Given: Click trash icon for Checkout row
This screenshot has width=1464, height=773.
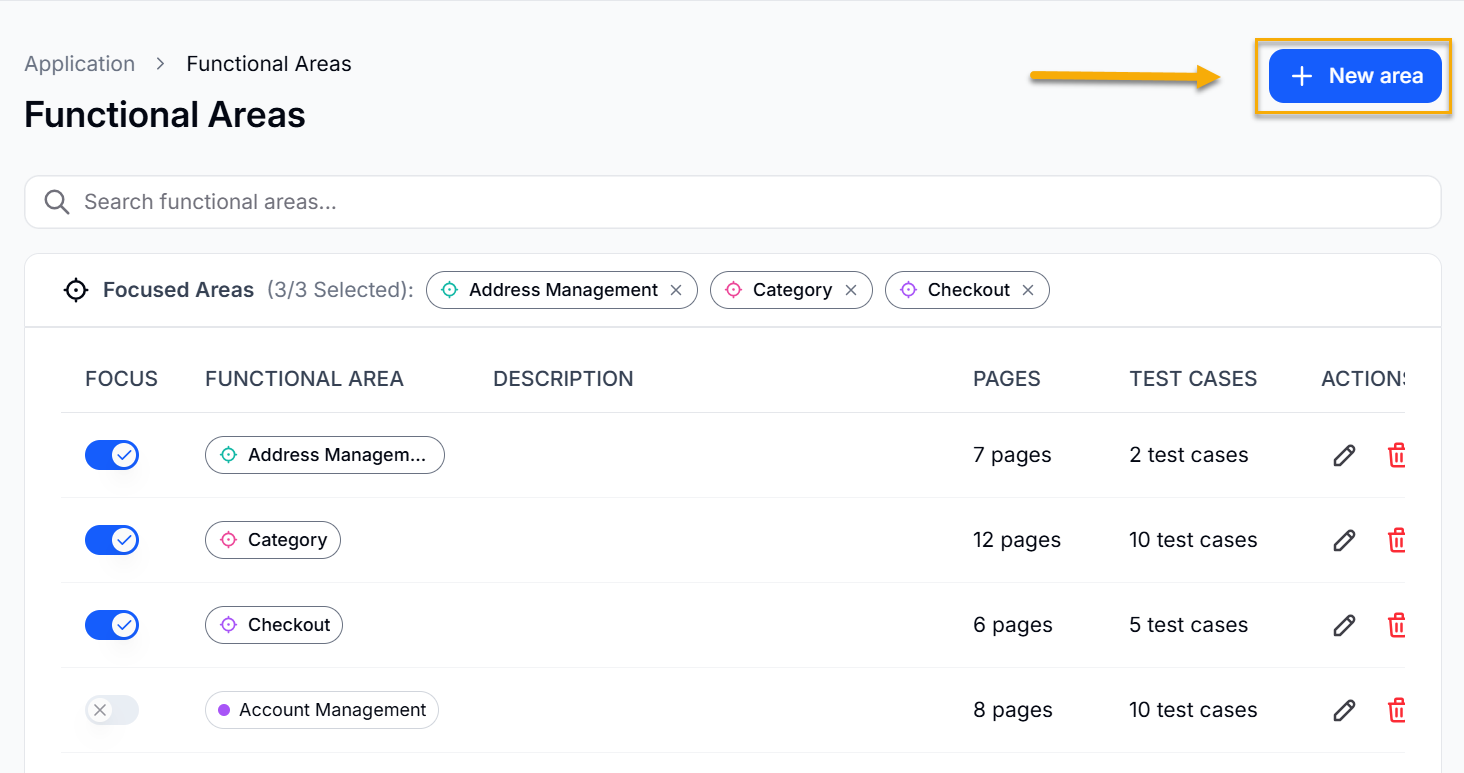Looking at the screenshot, I should point(1396,626).
